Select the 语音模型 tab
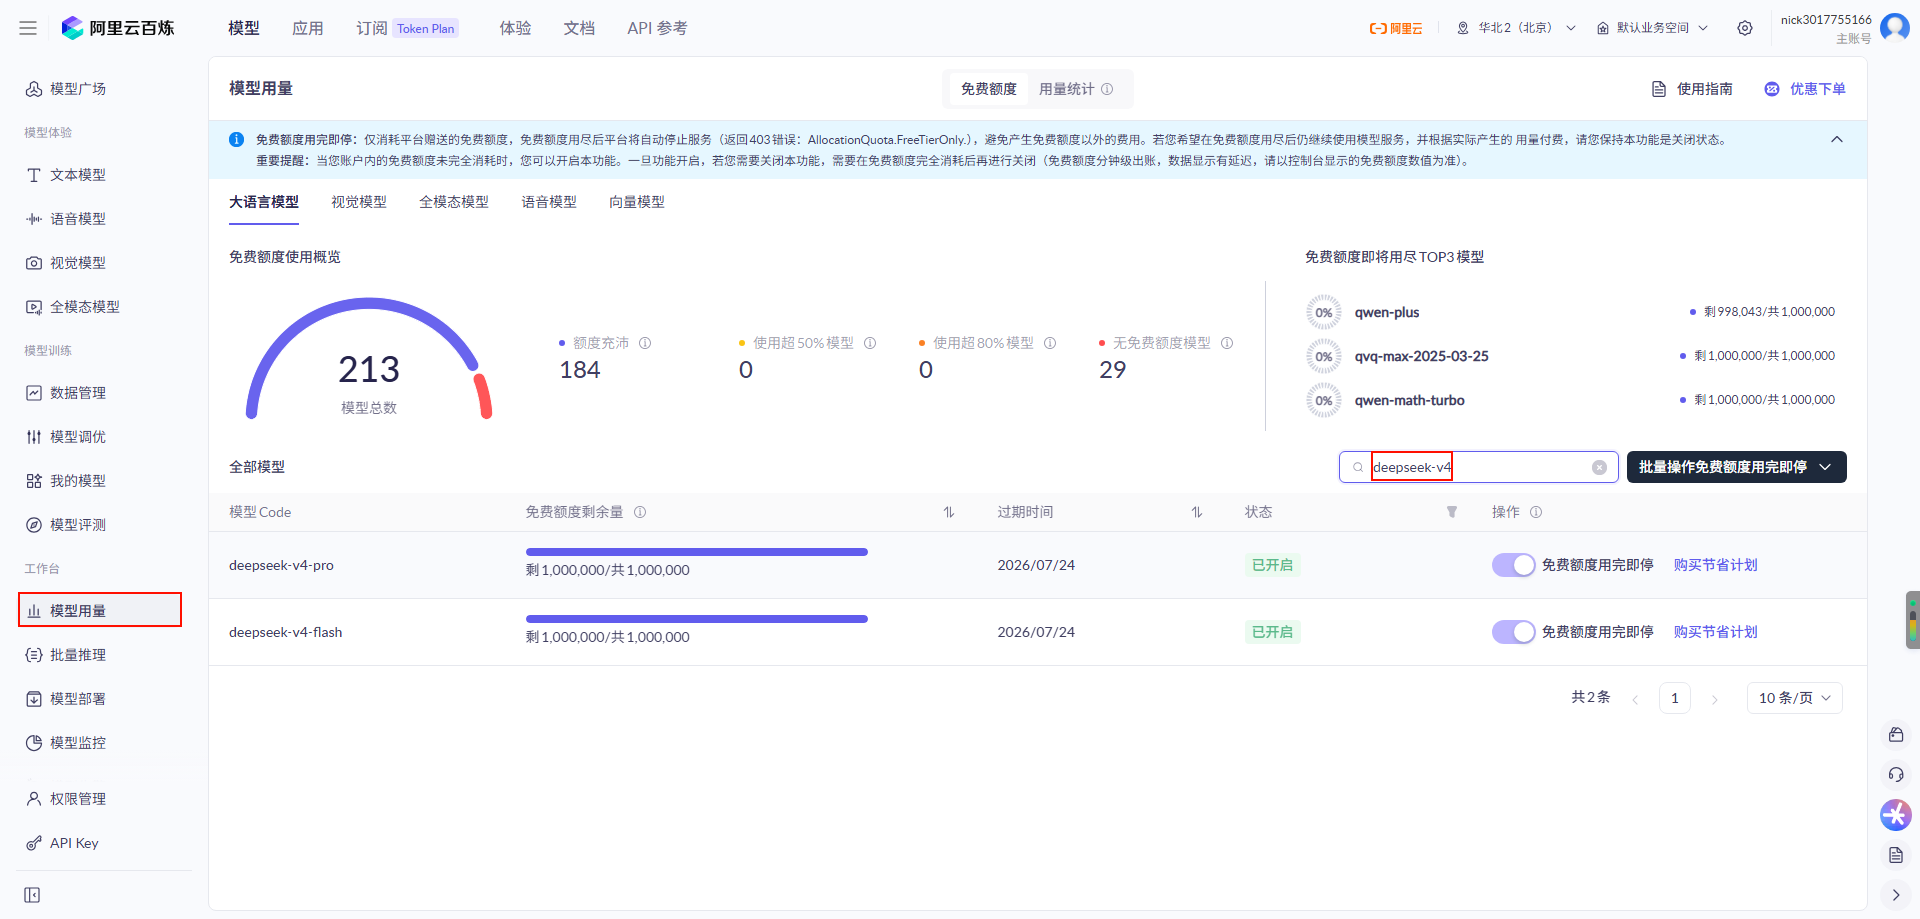 (549, 202)
